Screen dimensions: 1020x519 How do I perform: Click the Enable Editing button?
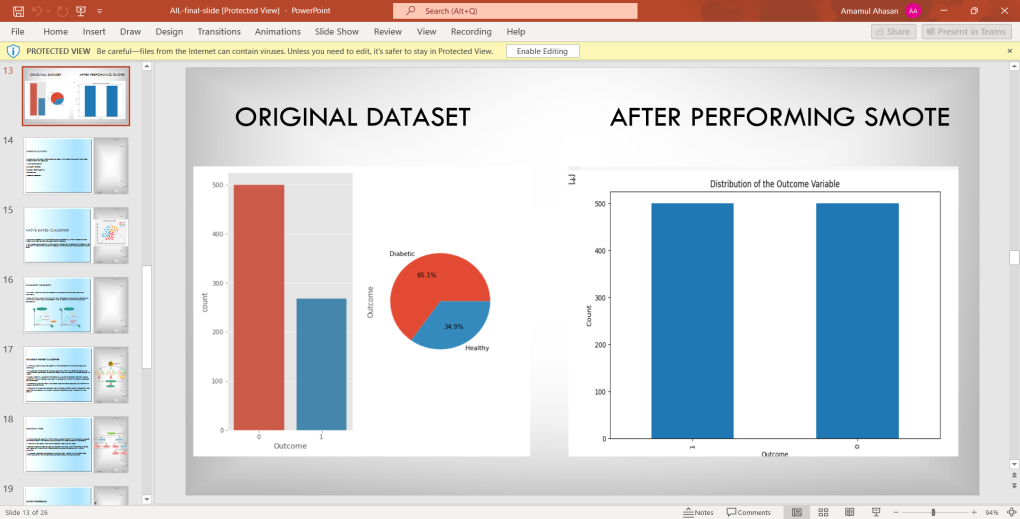point(542,51)
